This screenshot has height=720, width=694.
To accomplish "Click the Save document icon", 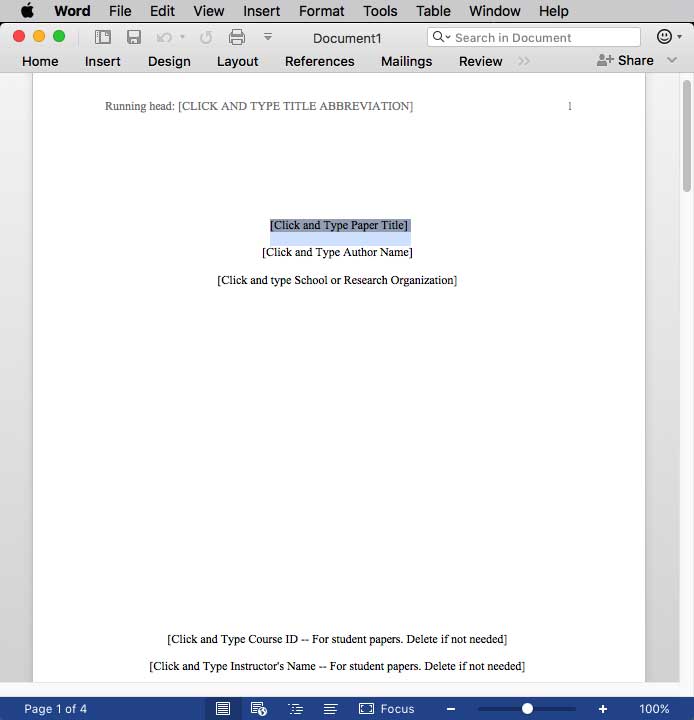I will click(x=133, y=37).
